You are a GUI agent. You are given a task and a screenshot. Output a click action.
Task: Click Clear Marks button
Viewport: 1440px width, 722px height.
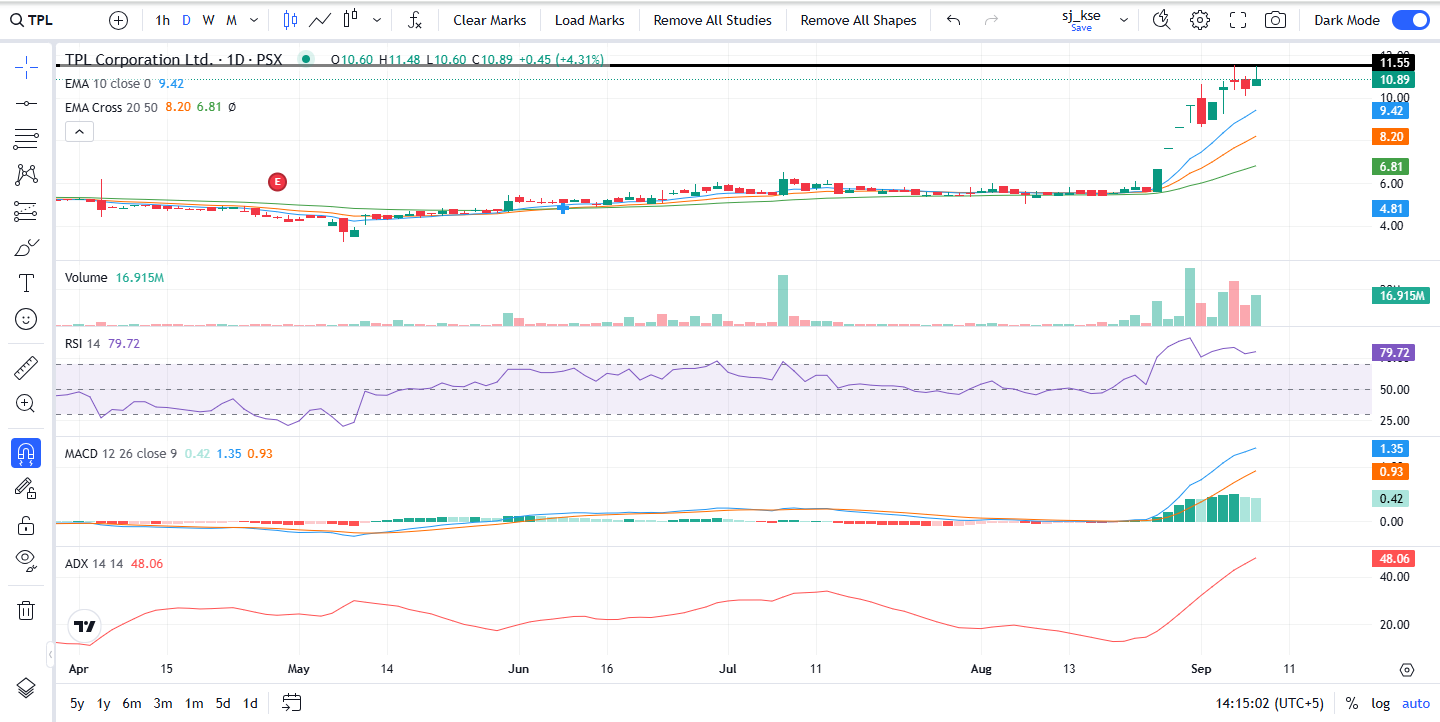[x=490, y=20]
